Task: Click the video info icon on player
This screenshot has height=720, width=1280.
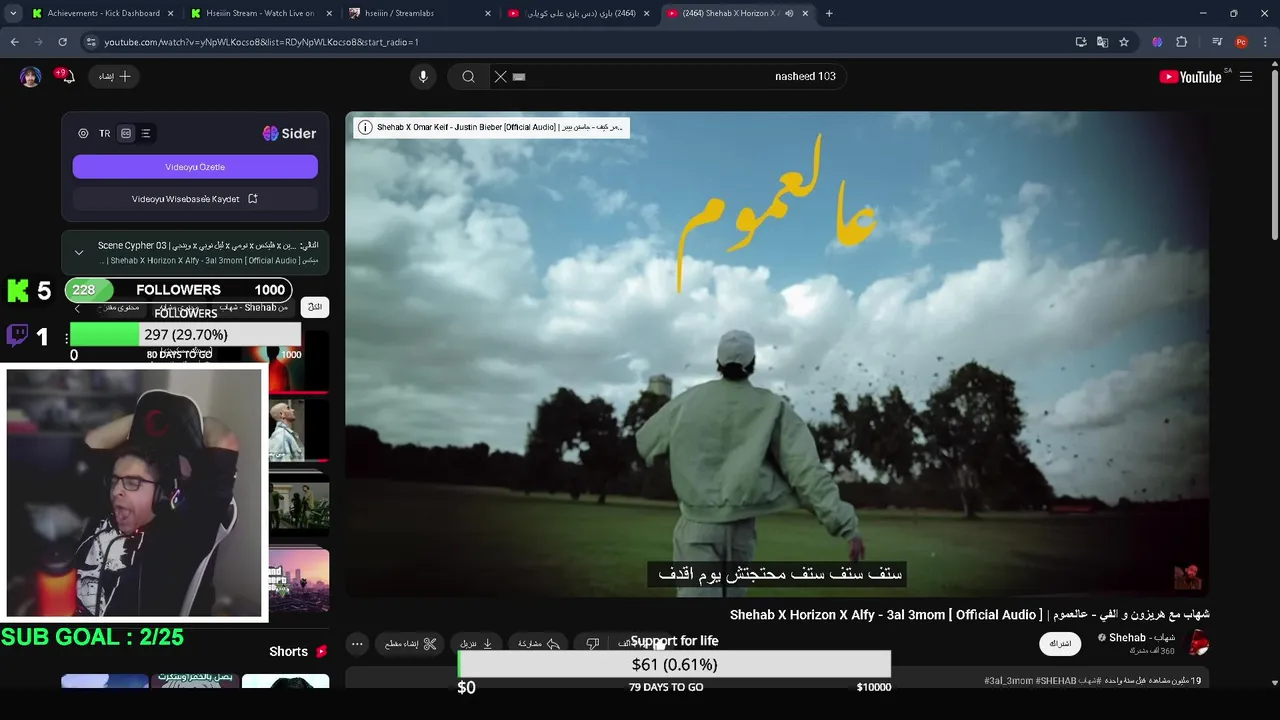Action: 365,127
